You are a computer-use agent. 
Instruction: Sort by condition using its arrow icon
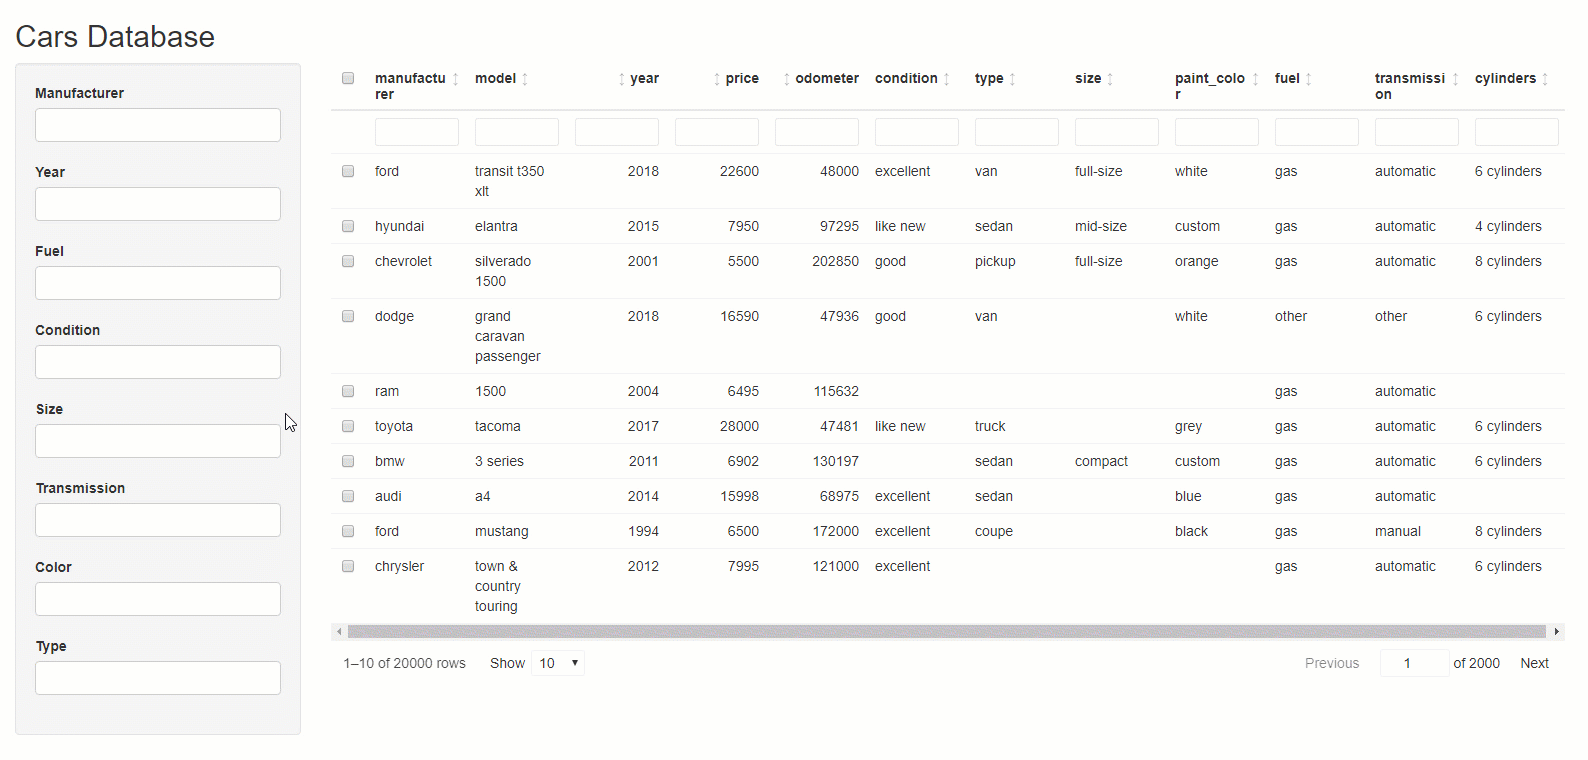point(947,79)
